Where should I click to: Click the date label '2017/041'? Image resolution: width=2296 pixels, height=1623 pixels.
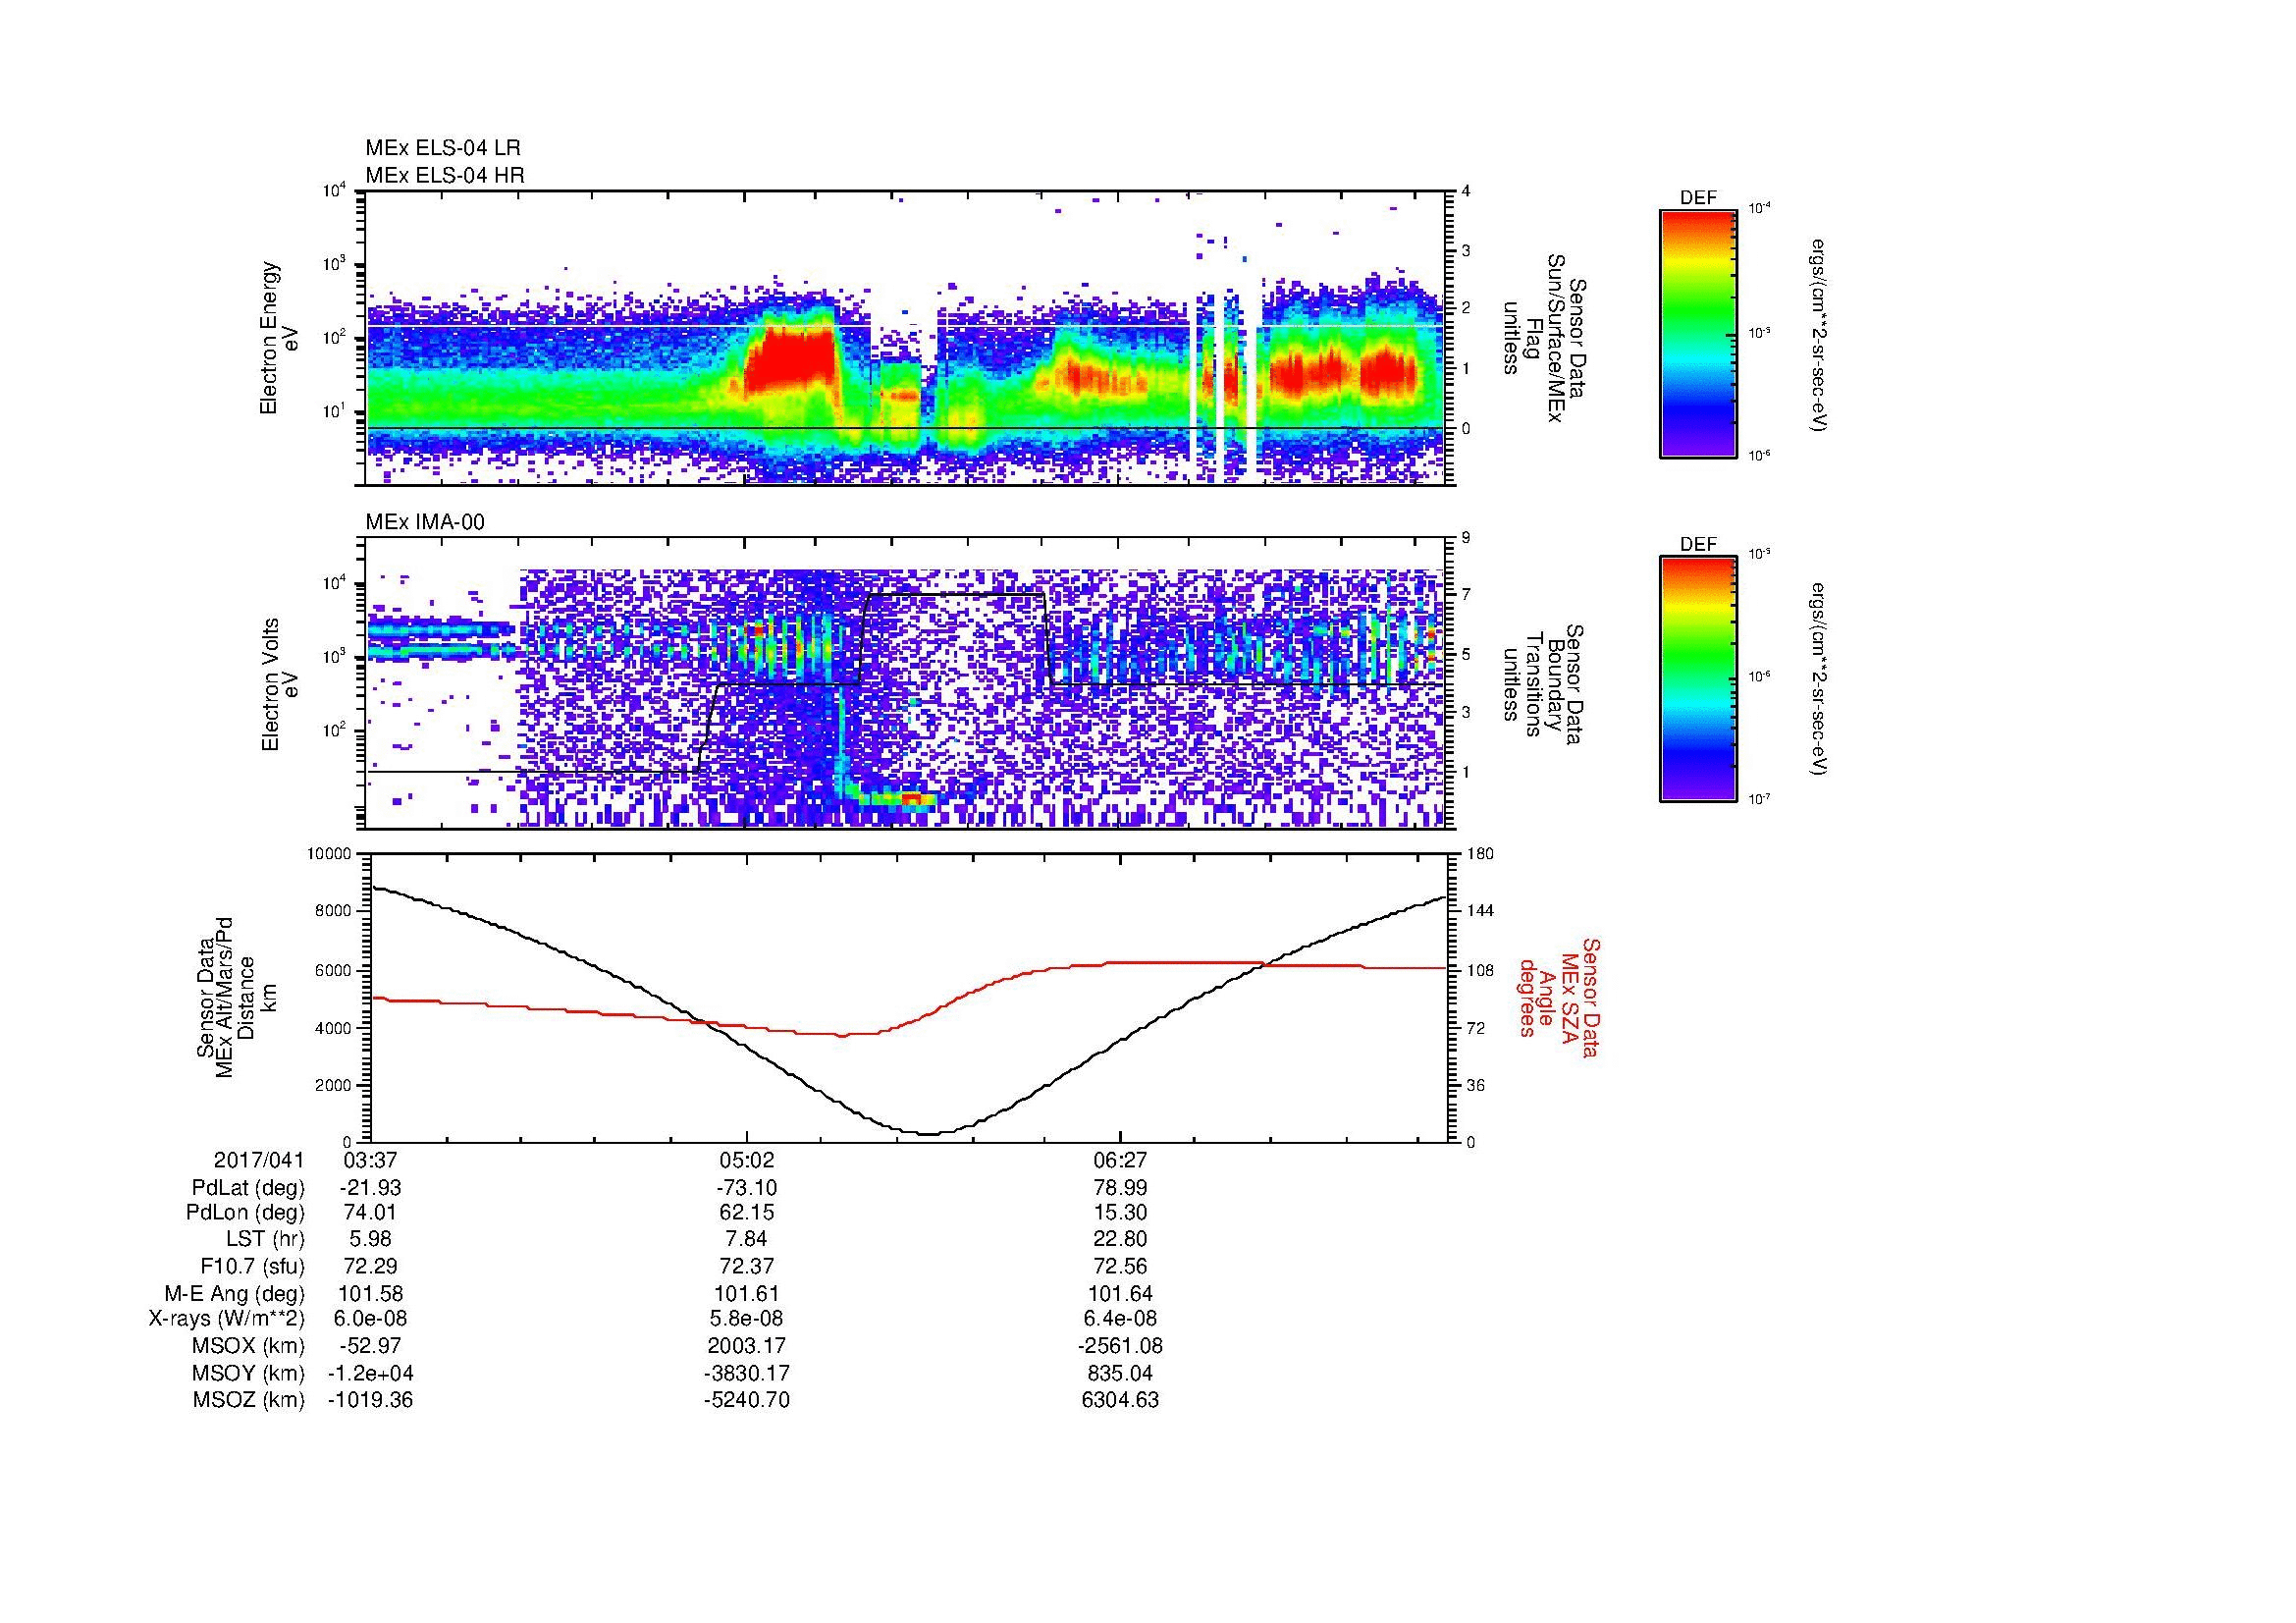[259, 1160]
